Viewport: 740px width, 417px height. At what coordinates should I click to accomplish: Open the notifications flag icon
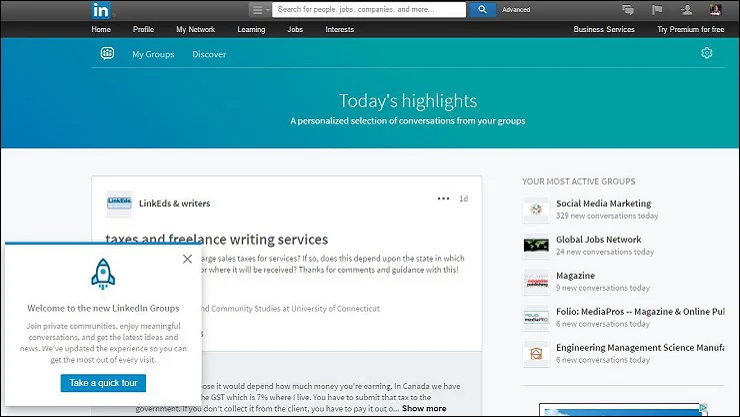[657, 9]
